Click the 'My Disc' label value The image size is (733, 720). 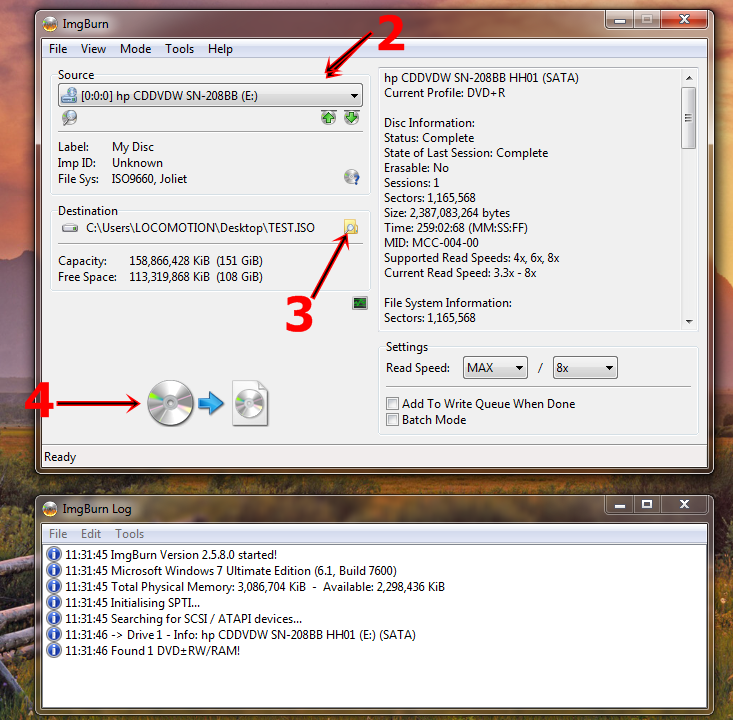click(133, 147)
